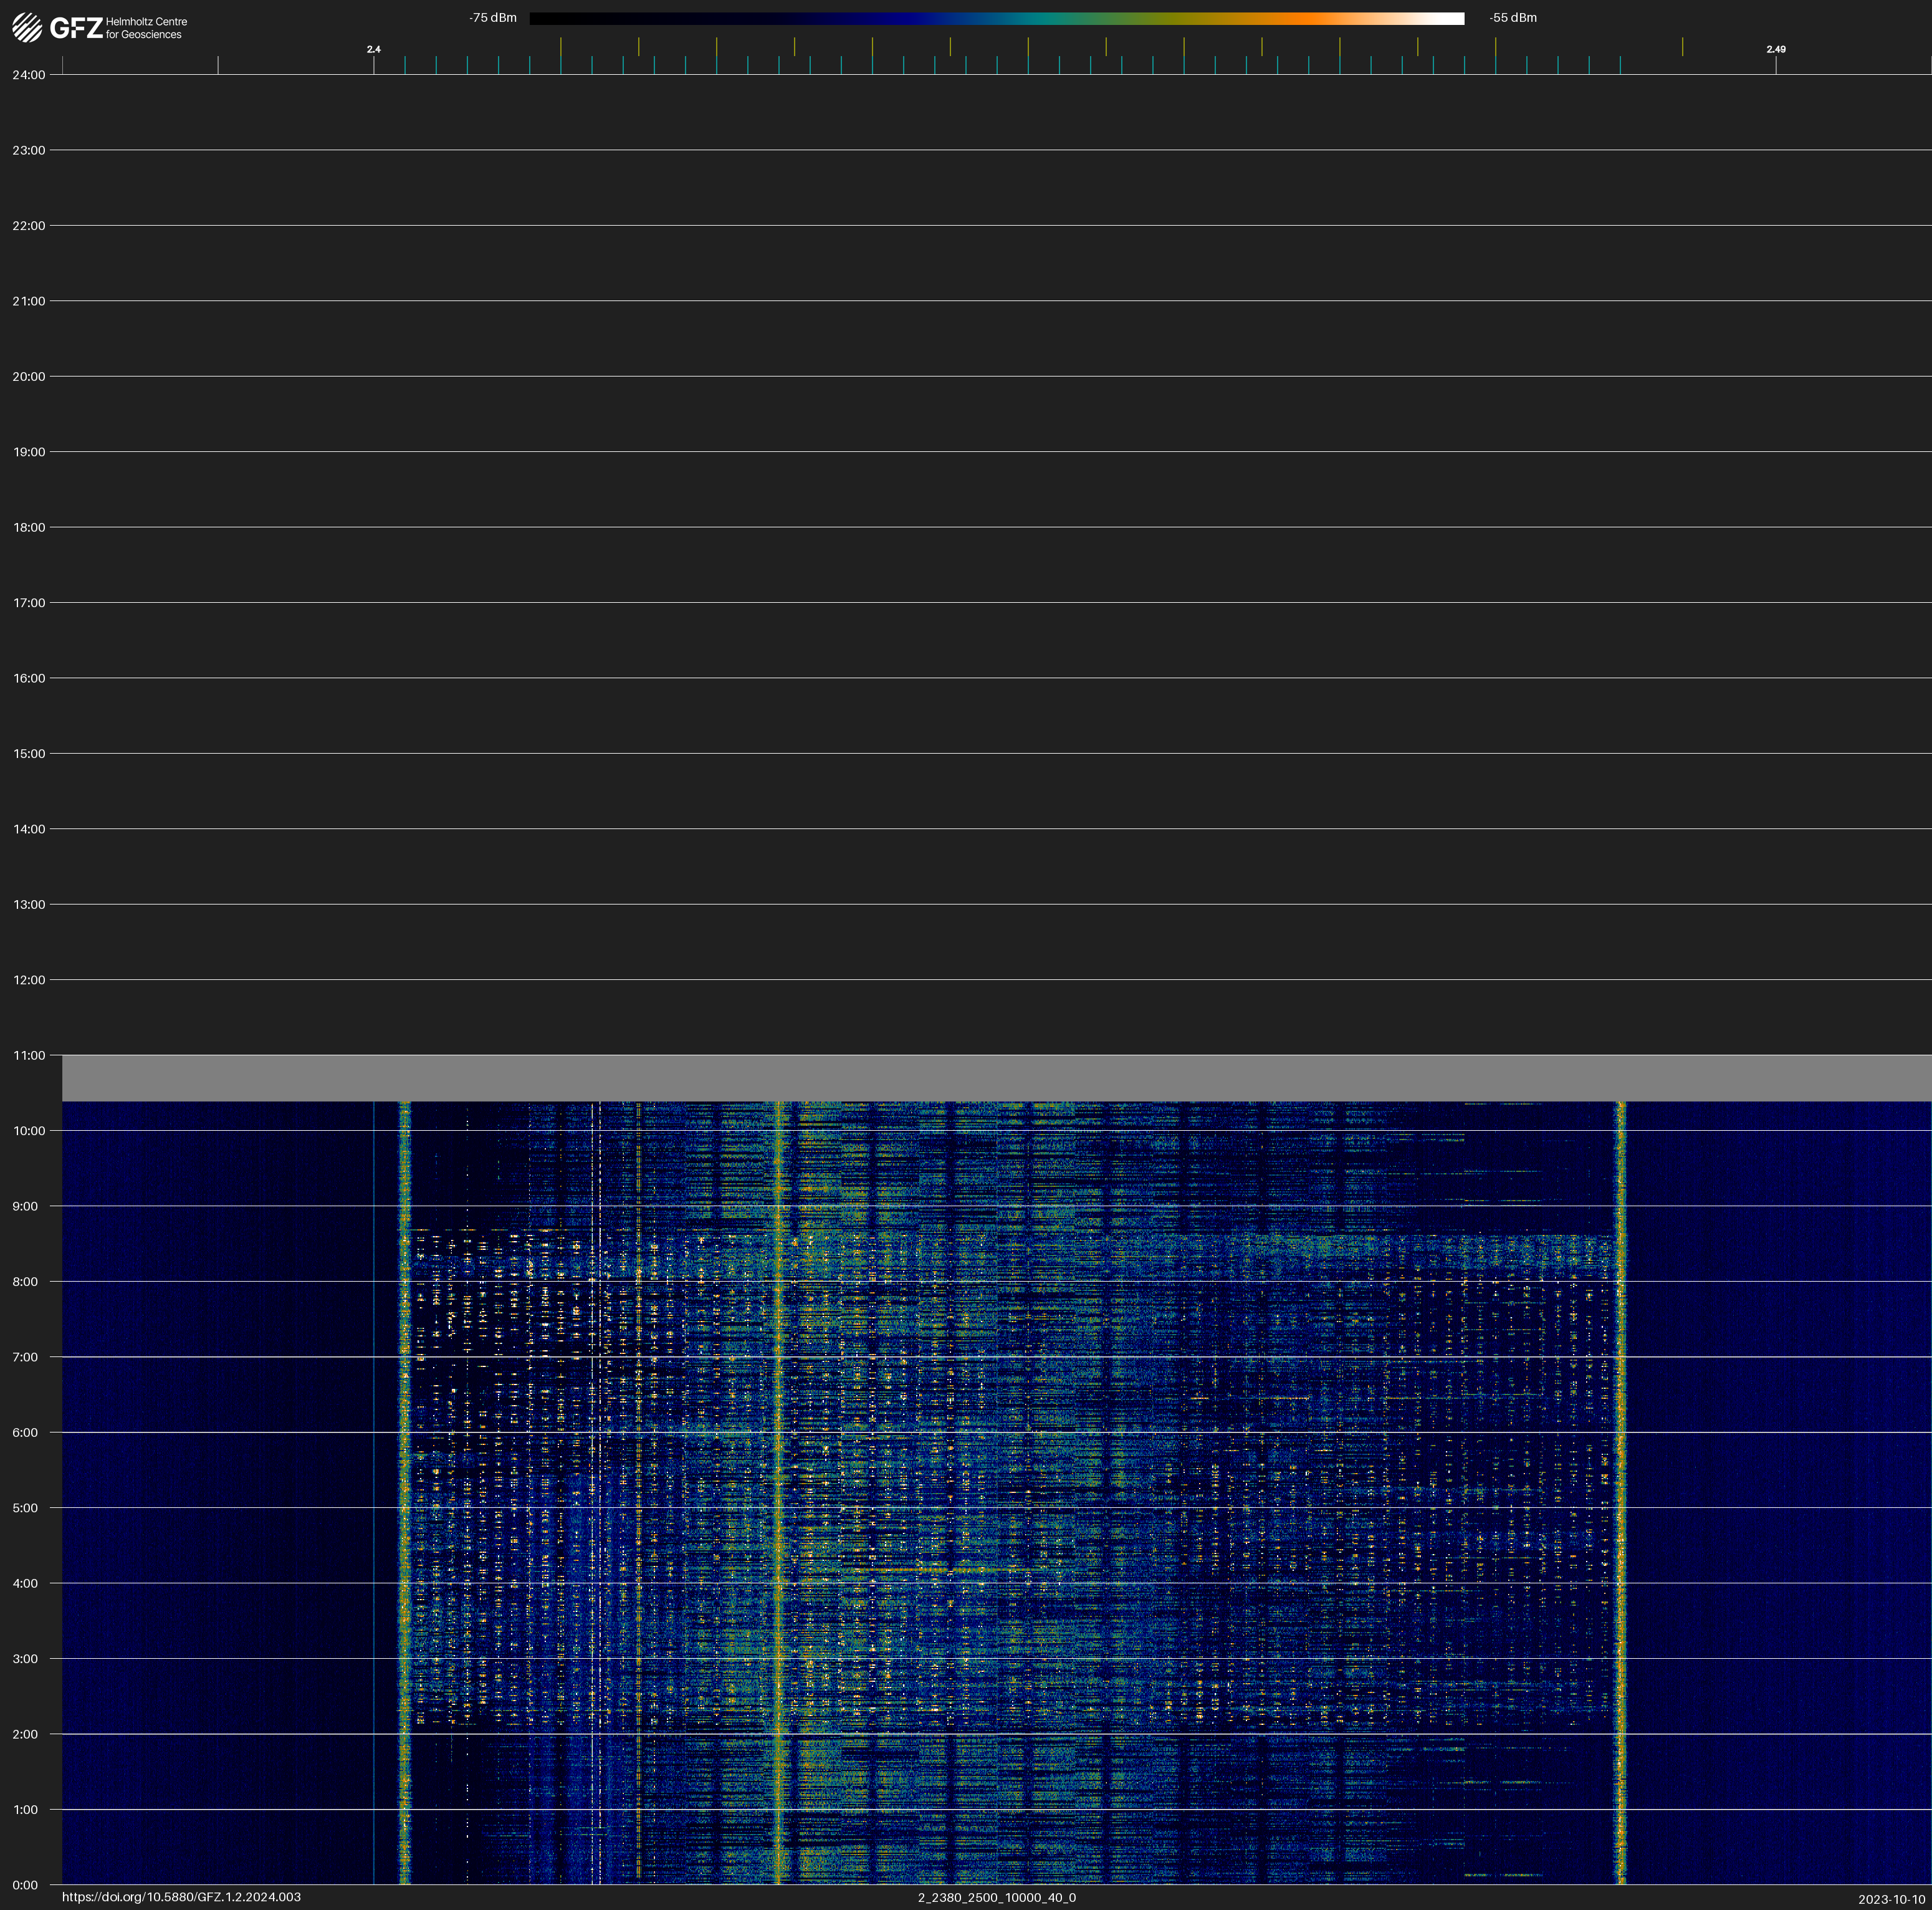Click the 24:00 time axis label
1932x1910 pixels.
28,75
